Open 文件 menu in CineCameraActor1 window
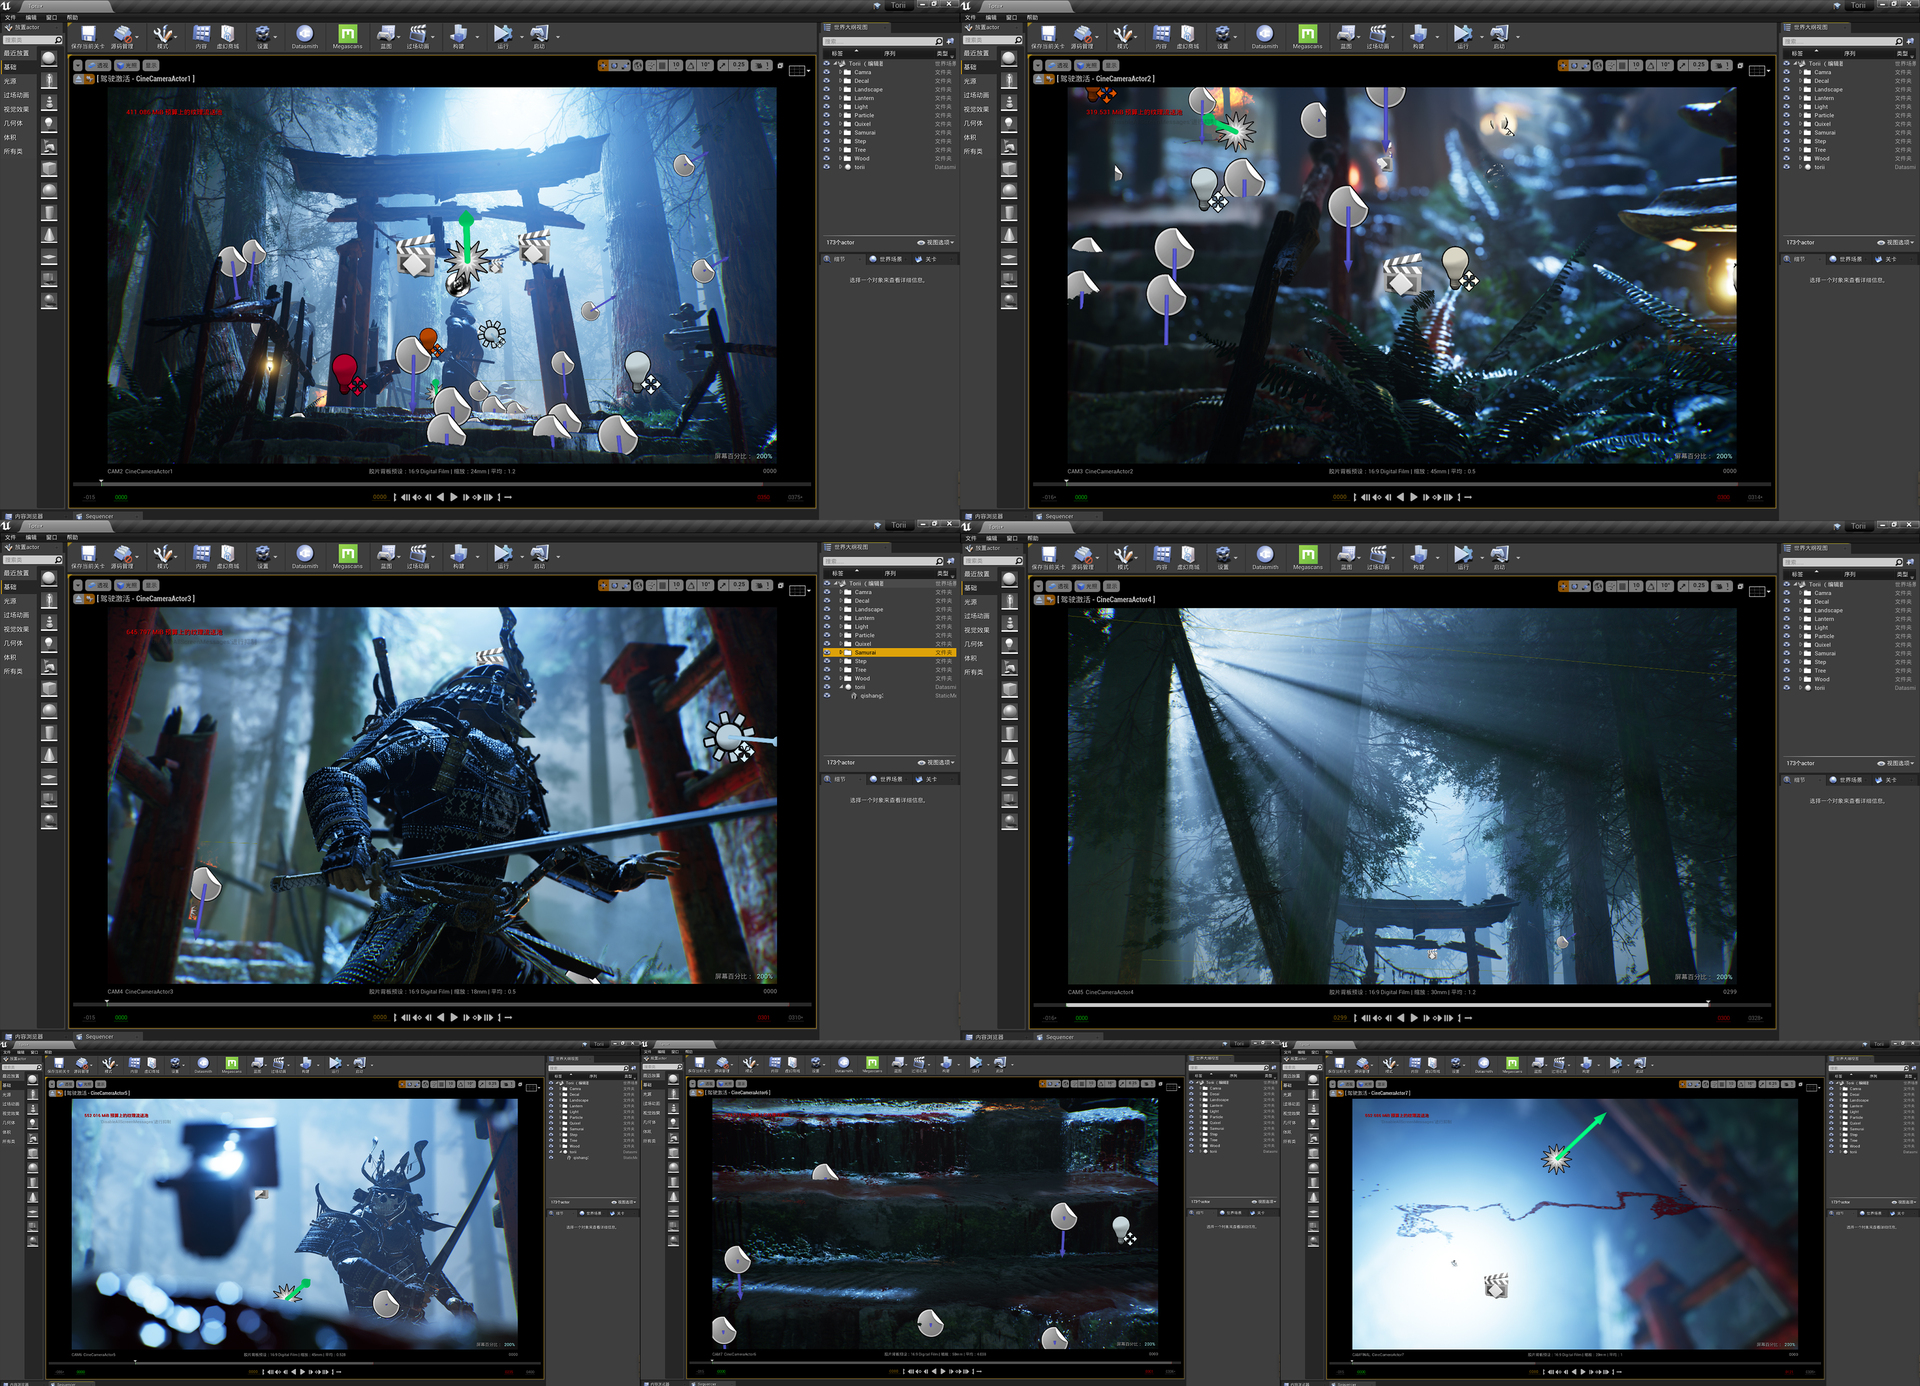Image resolution: width=1920 pixels, height=1386 pixels. (x=10, y=17)
